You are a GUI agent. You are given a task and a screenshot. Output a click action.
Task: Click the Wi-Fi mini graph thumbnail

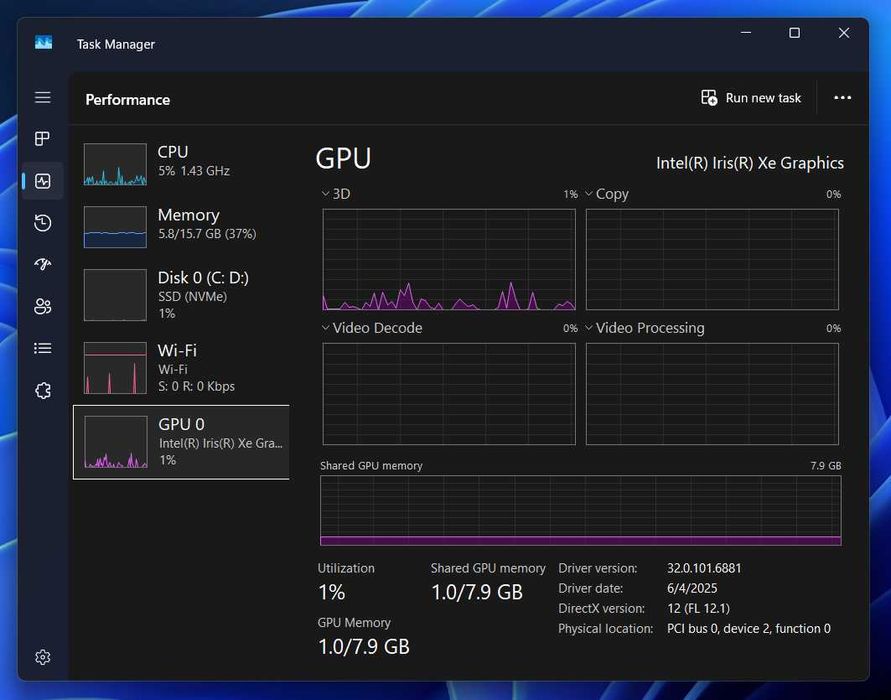[115, 368]
